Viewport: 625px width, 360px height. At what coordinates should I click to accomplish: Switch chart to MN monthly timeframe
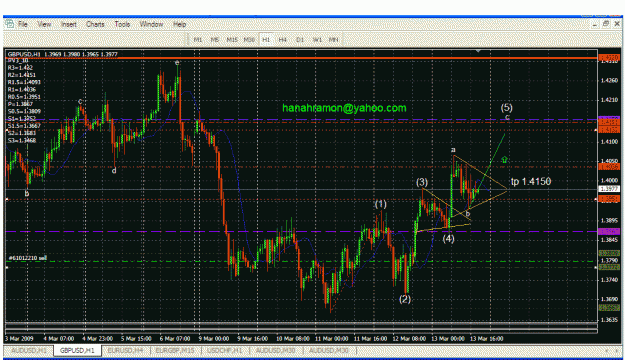pyautogui.click(x=333, y=39)
